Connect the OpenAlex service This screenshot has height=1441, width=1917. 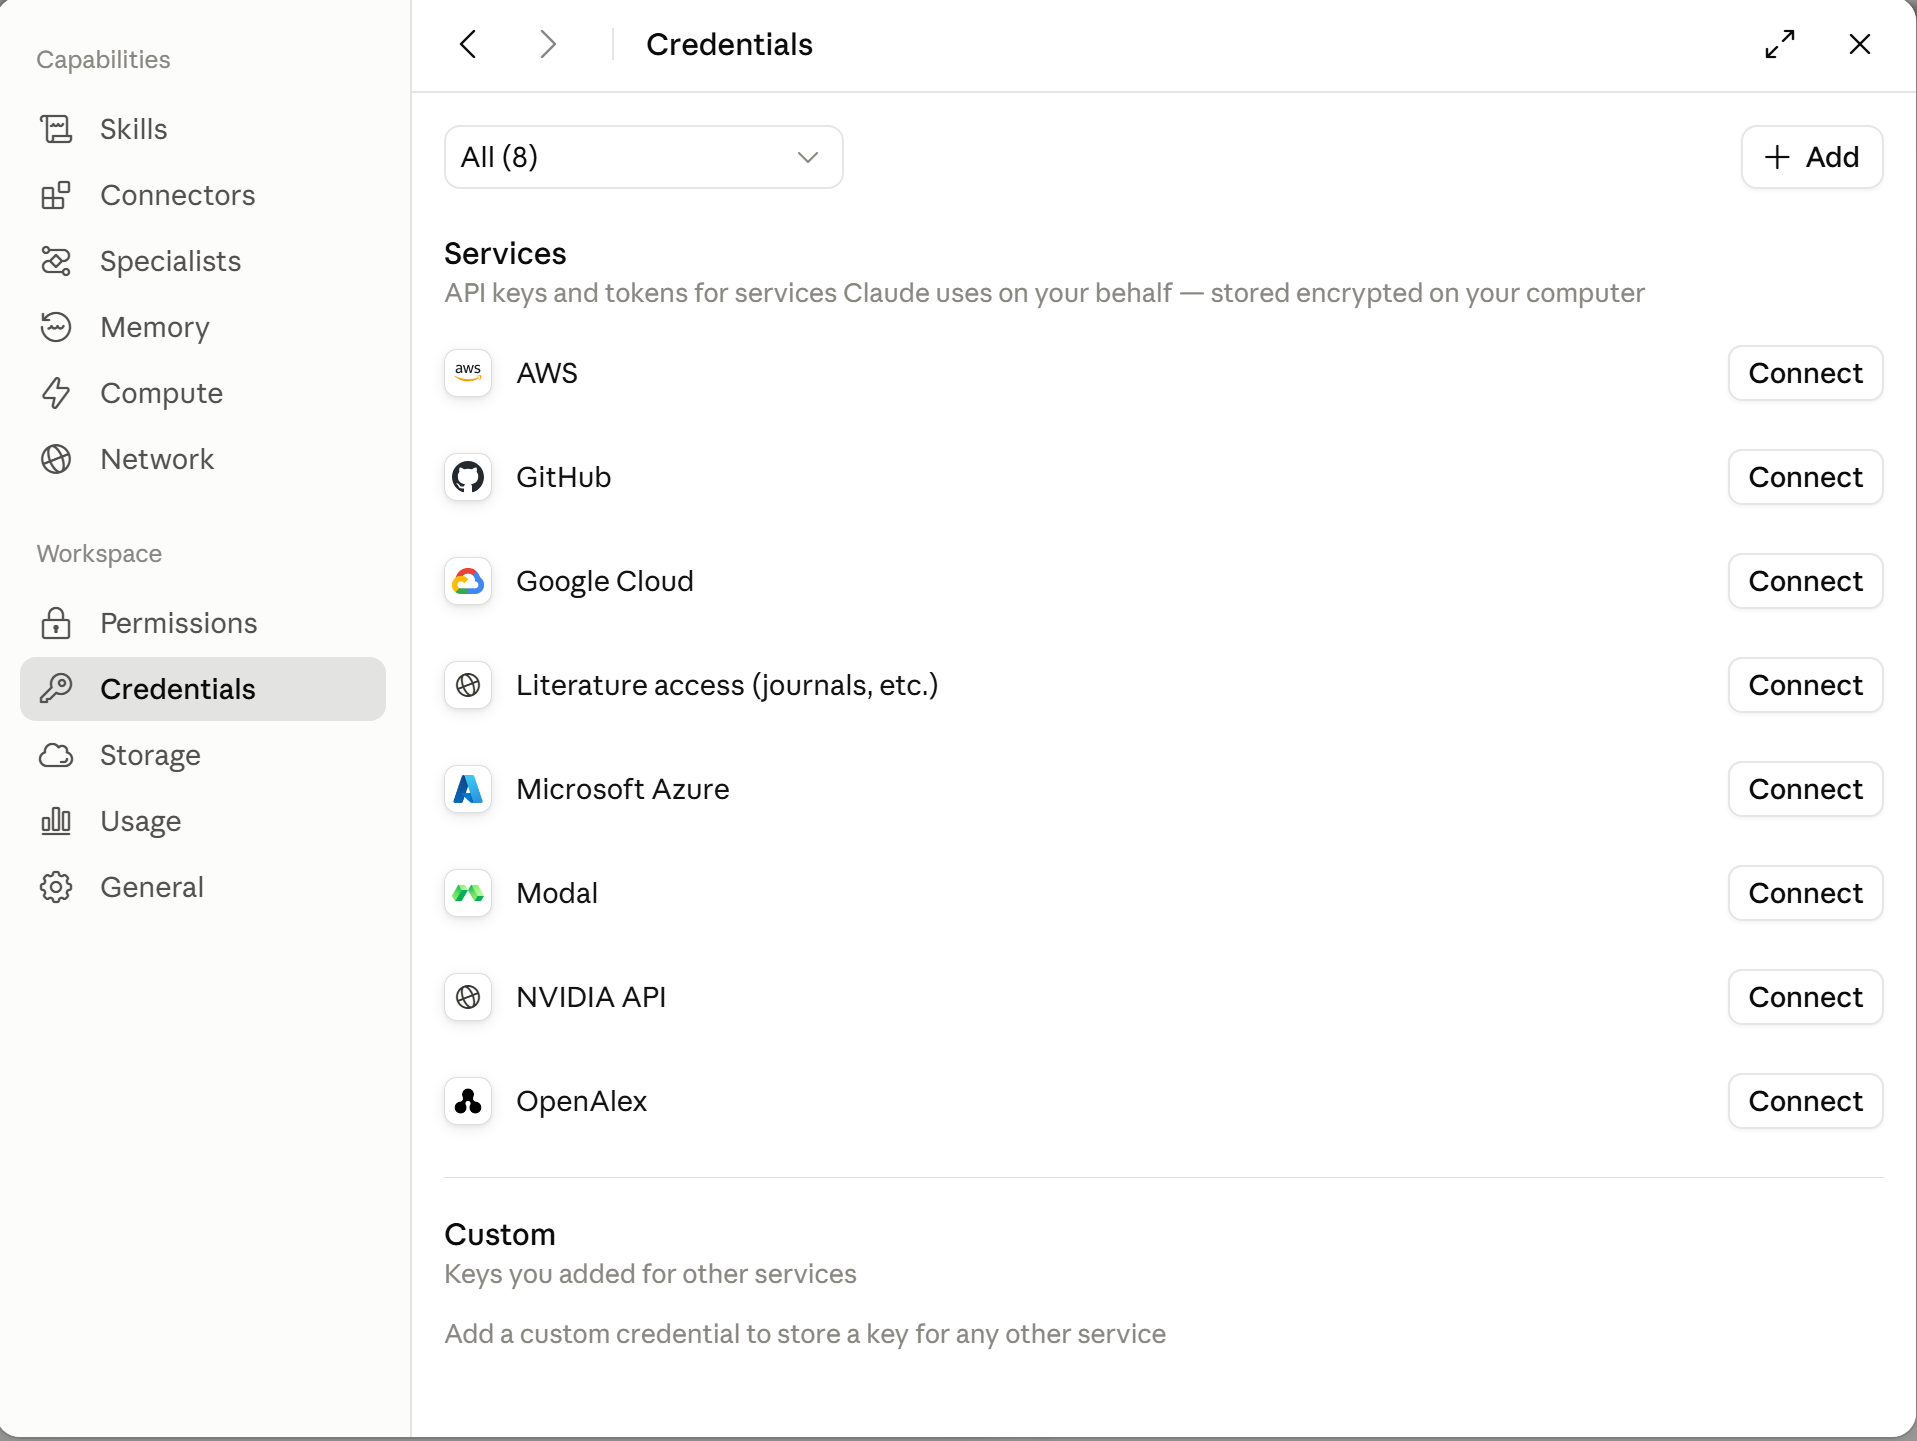point(1806,1101)
